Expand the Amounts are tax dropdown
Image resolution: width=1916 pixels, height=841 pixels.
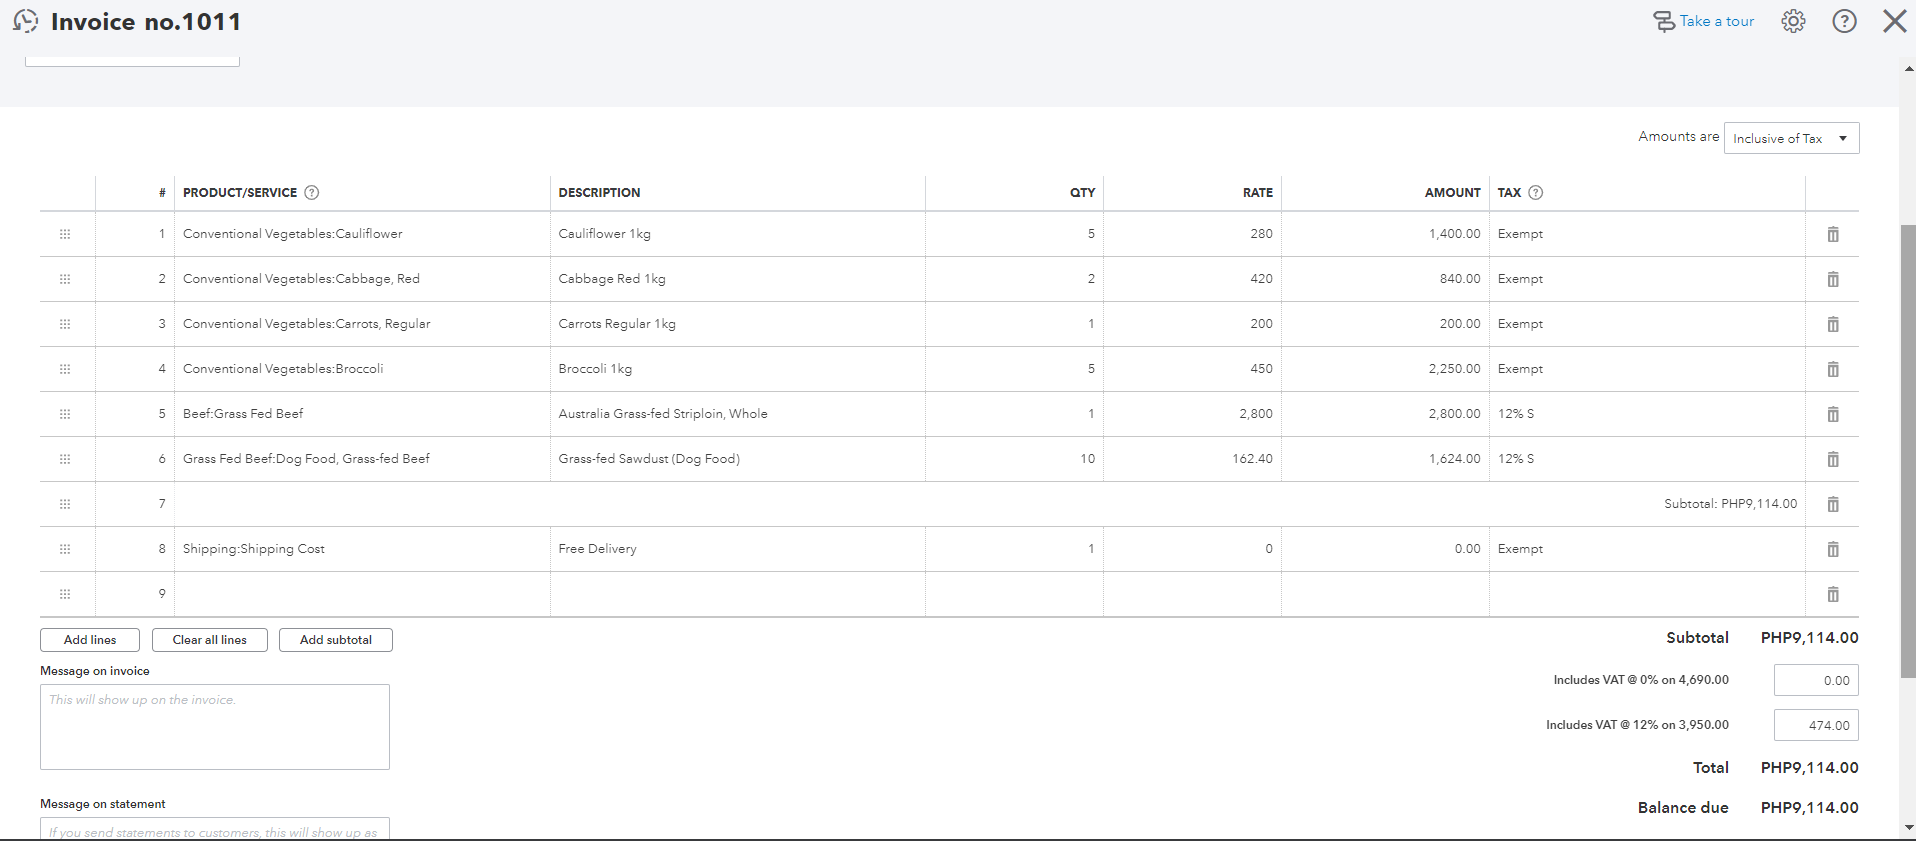[1791, 138]
